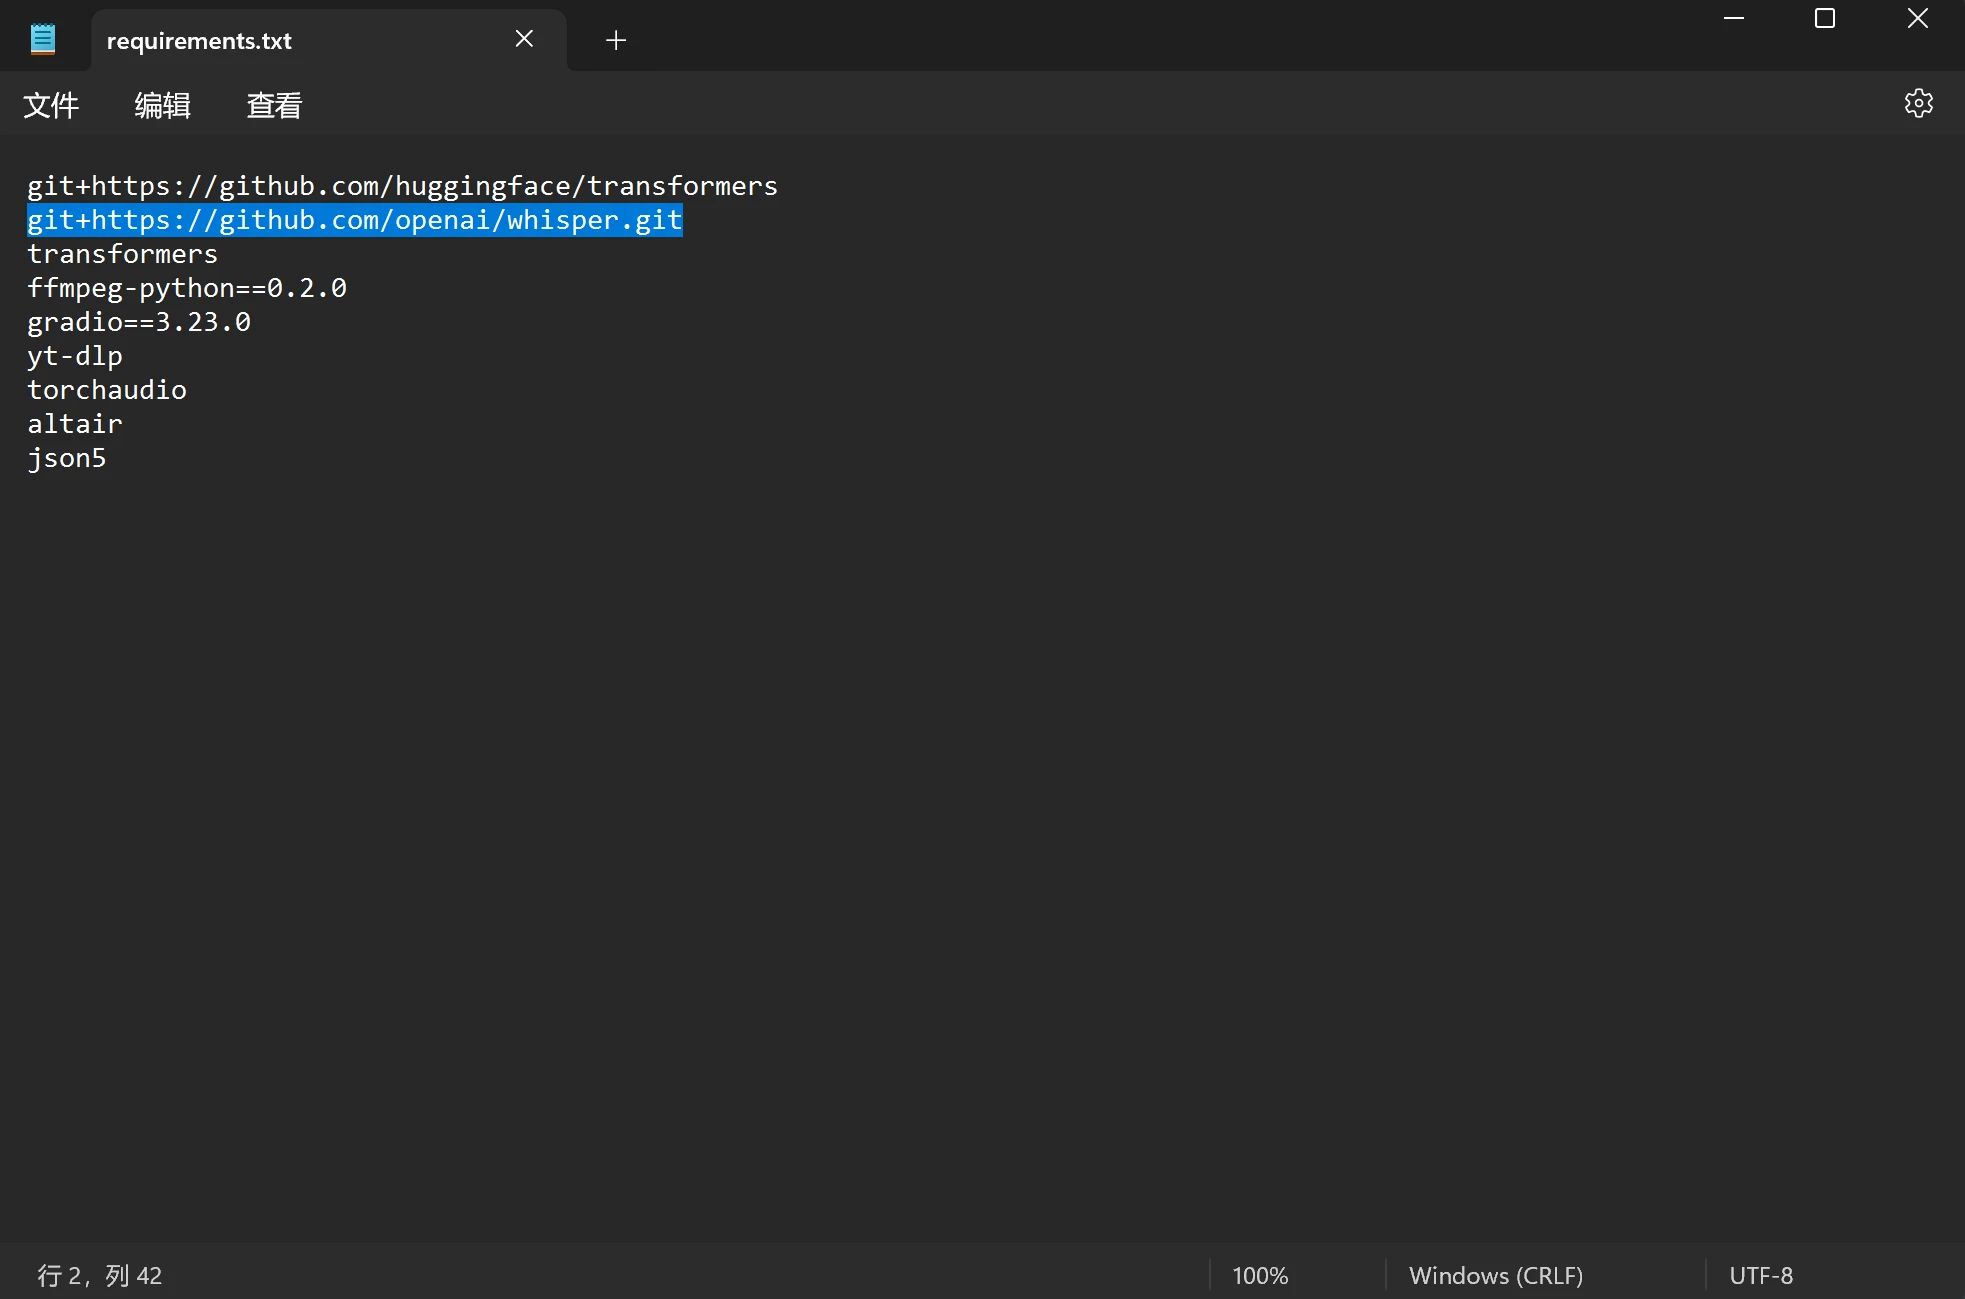Click the gradio==3.23.0 line
1965x1299 pixels.
(139, 322)
